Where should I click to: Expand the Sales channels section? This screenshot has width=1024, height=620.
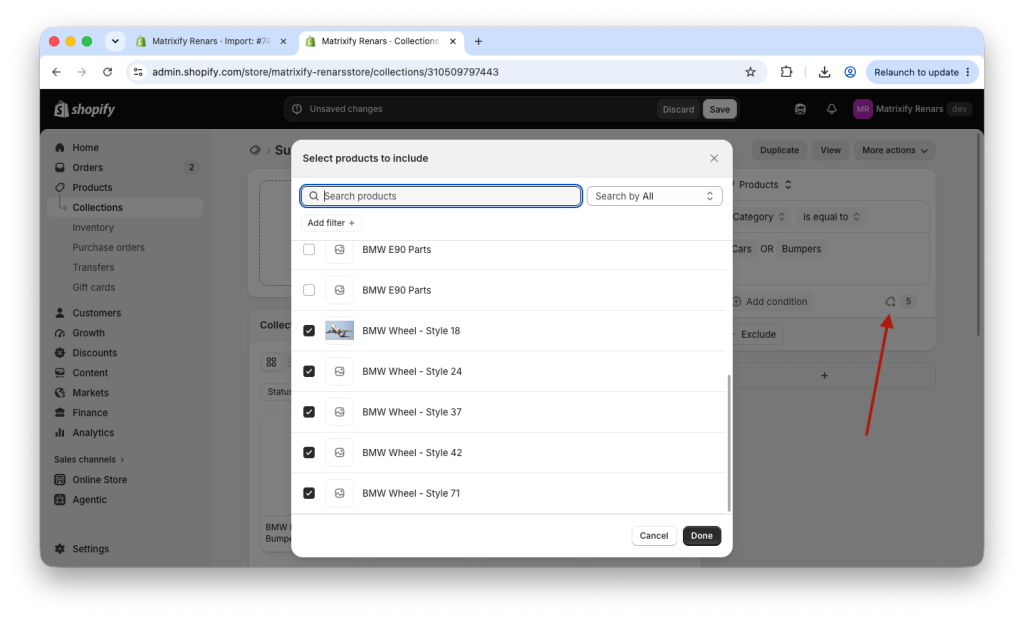click(89, 459)
